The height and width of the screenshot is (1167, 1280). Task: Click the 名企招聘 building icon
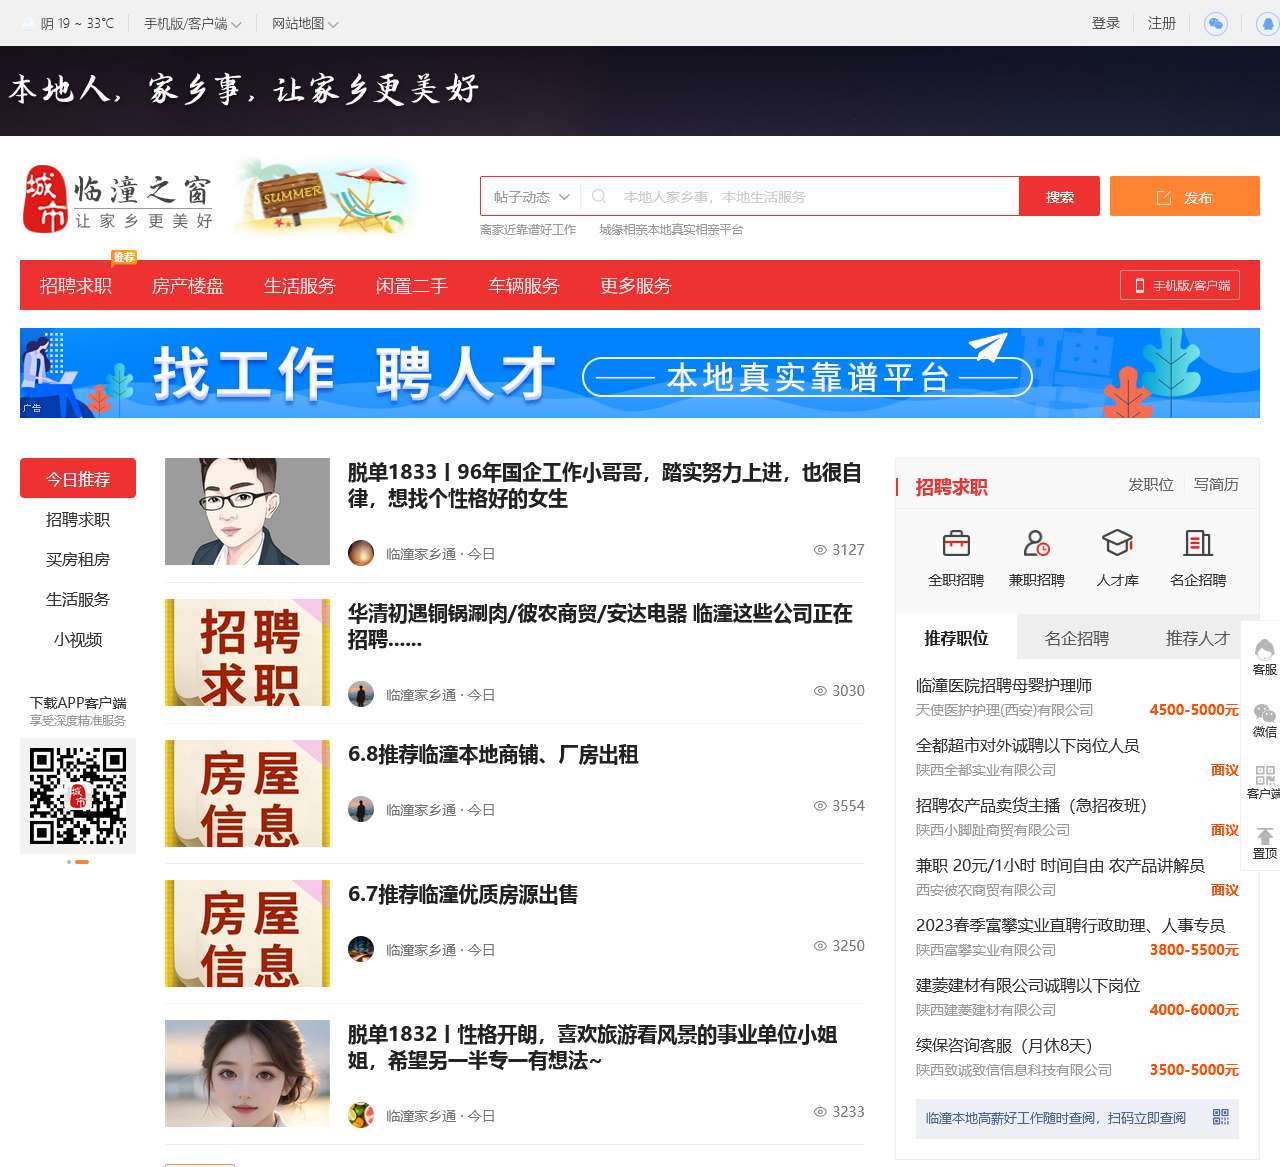[x=1197, y=545]
